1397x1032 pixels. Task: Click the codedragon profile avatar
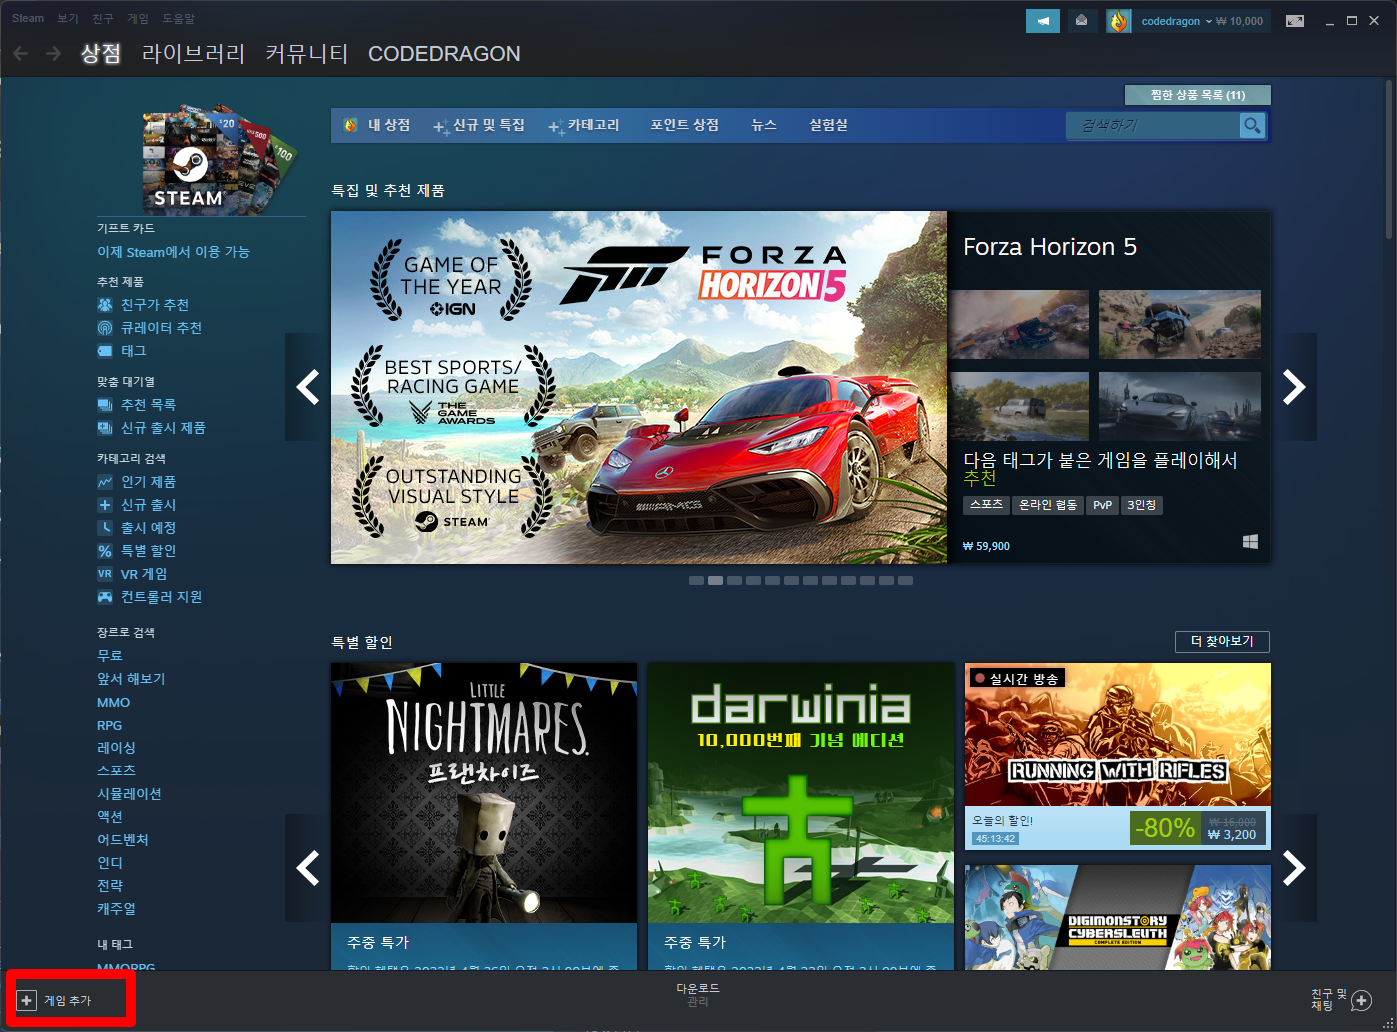click(1118, 21)
